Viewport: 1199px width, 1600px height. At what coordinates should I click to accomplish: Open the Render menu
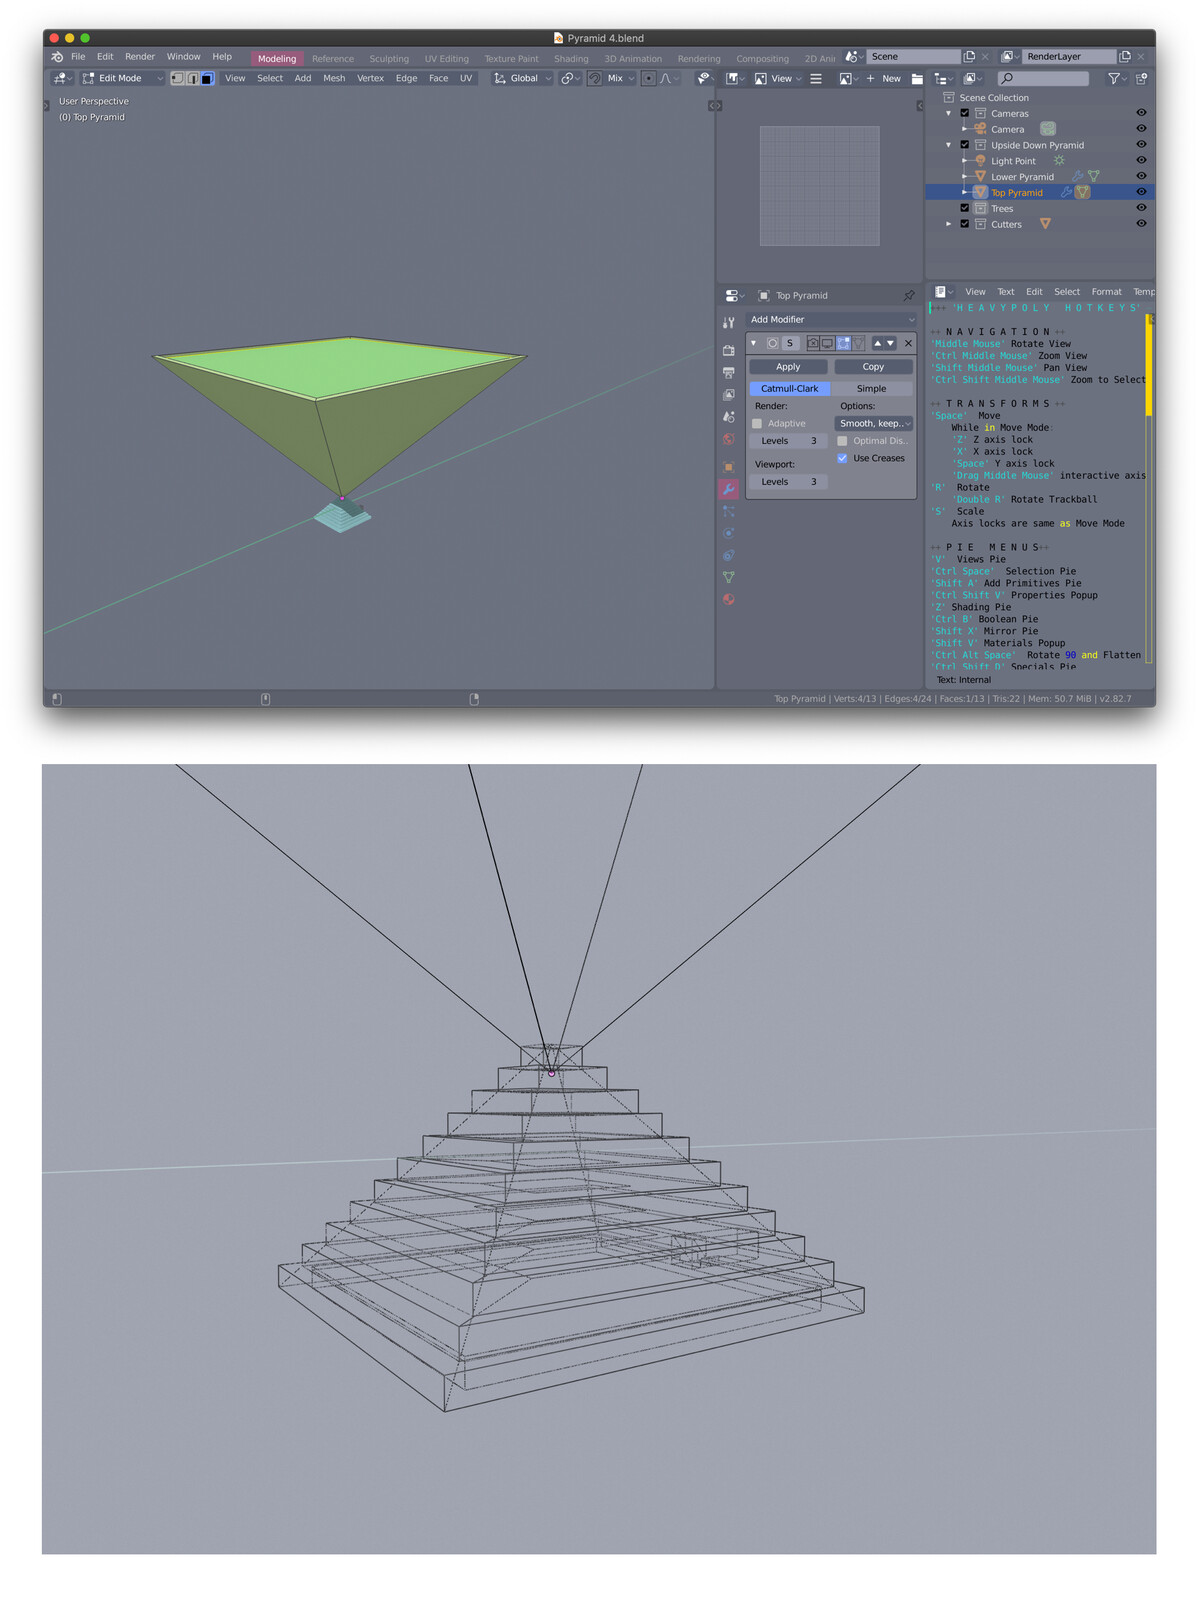[140, 57]
